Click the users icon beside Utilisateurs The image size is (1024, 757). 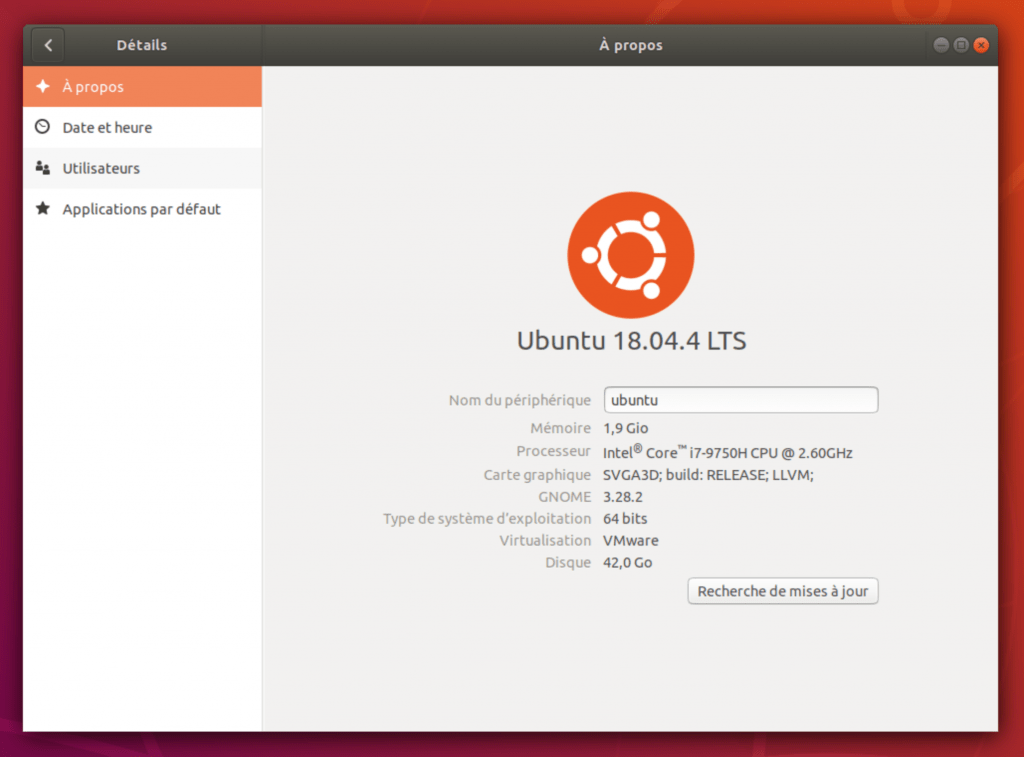[x=42, y=168]
